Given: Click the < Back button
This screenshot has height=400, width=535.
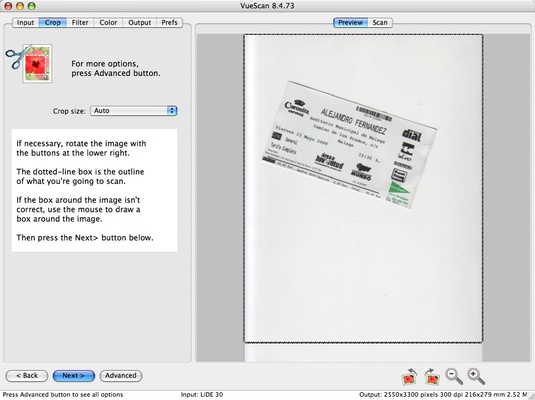Looking at the screenshot, I should coord(27,375).
